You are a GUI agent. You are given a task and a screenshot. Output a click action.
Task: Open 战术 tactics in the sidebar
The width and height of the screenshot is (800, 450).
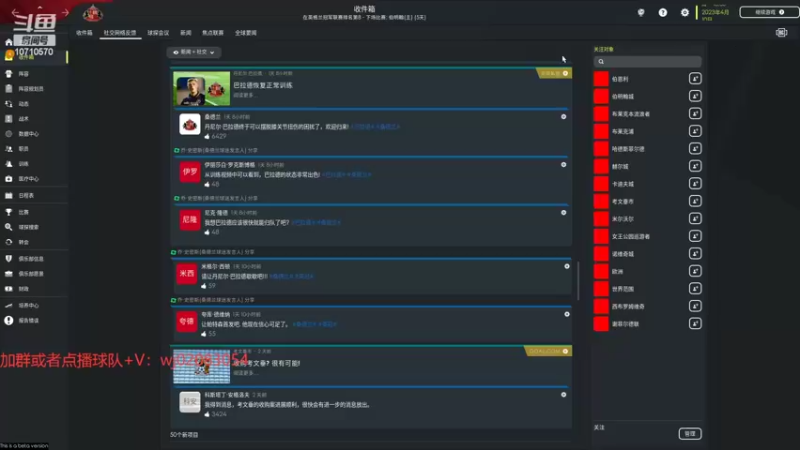[x=23, y=119]
